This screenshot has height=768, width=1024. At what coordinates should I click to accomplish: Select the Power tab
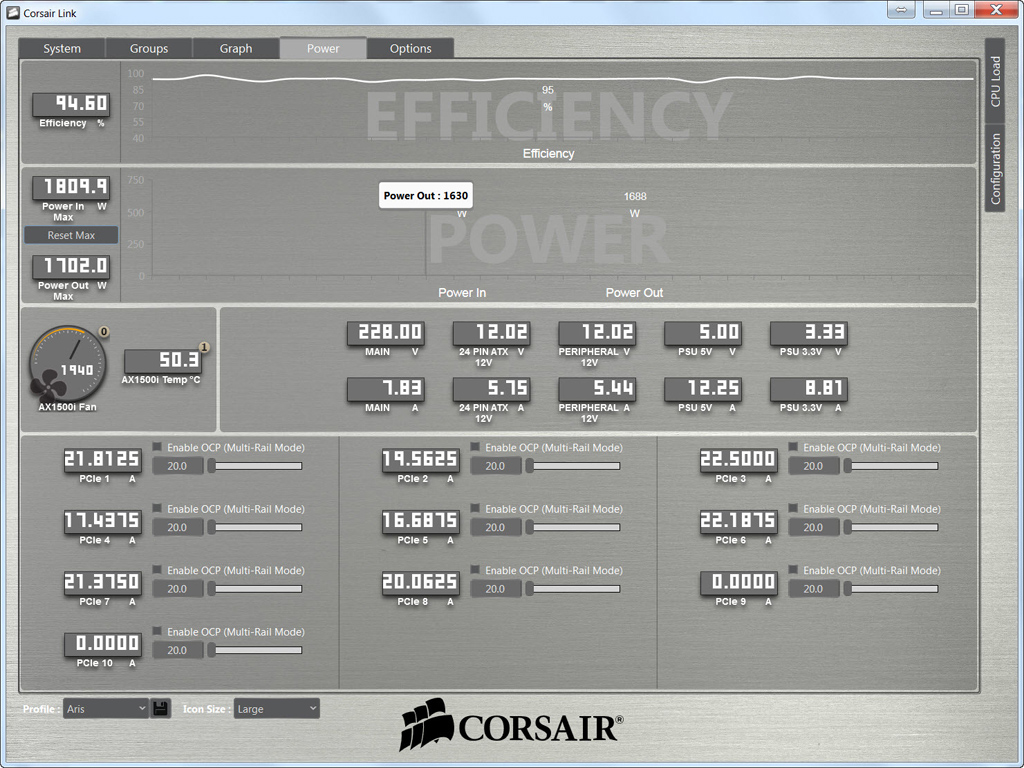[x=323, y=48]
